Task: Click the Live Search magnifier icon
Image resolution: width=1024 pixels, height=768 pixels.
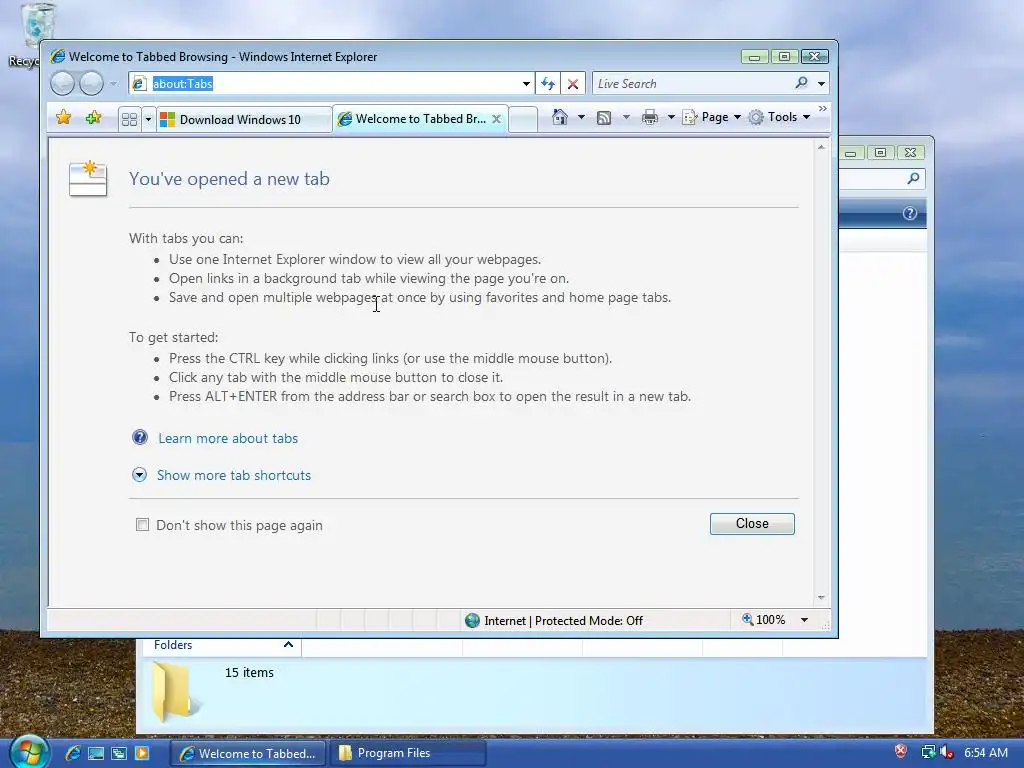Action: pos(801,83)
